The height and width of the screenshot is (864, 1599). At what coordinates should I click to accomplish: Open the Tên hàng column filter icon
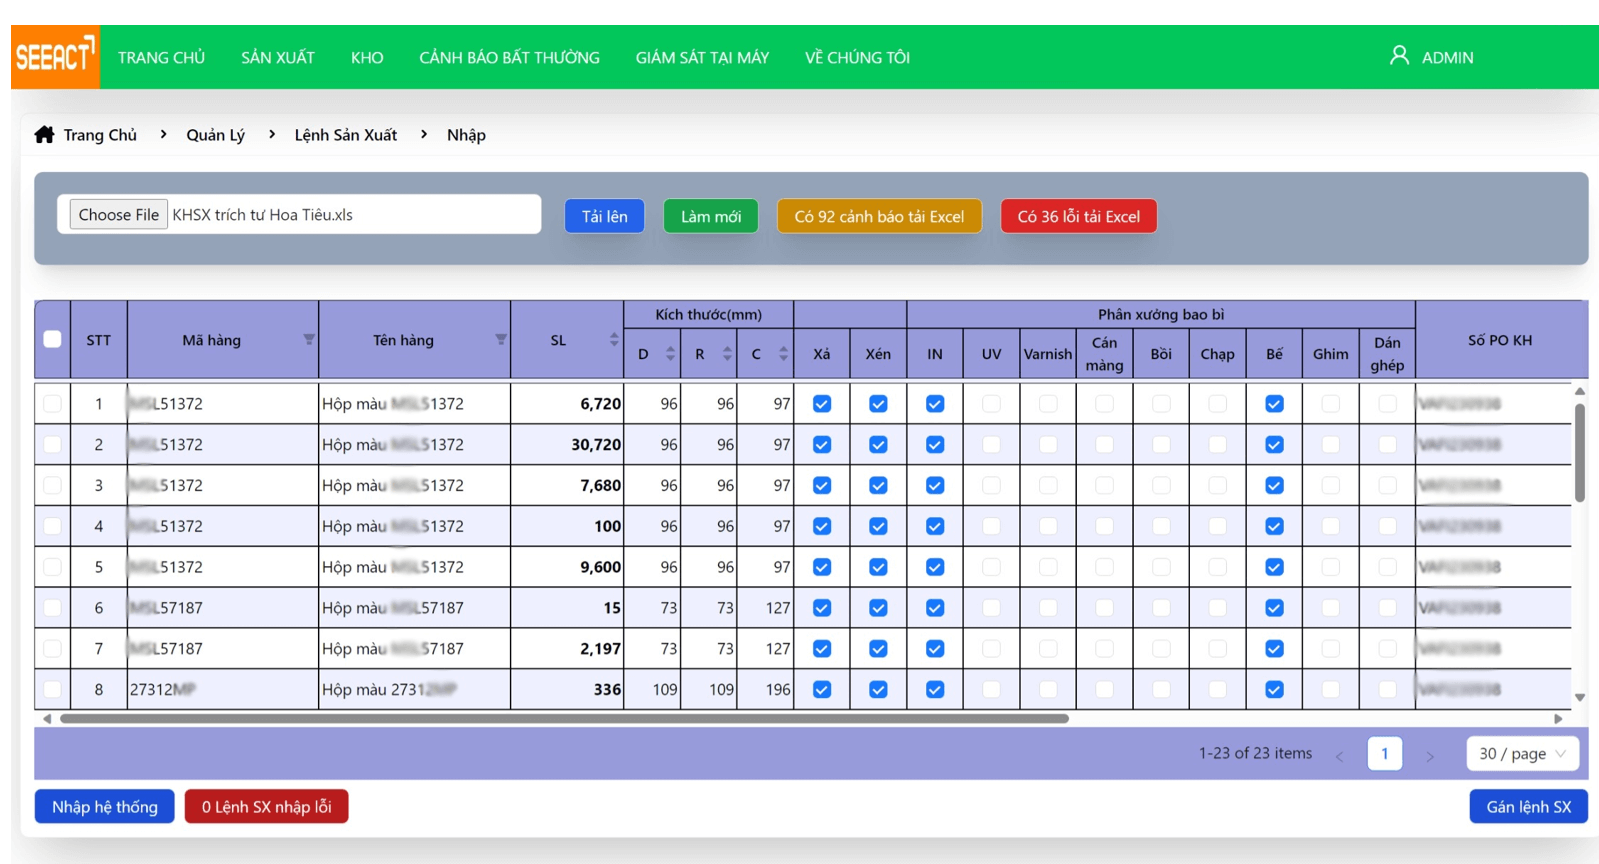[x=501, y=340]
